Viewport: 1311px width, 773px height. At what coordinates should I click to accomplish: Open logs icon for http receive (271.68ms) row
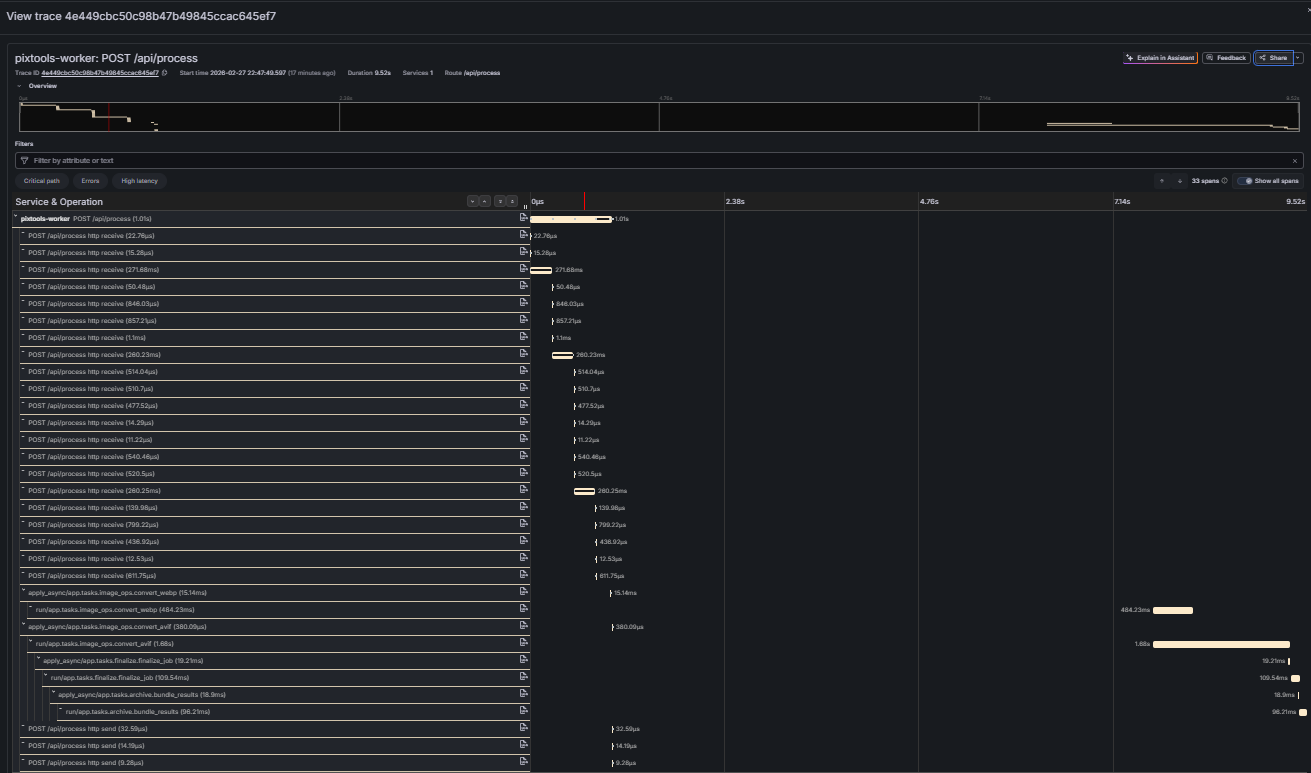[x=523, y=269]
